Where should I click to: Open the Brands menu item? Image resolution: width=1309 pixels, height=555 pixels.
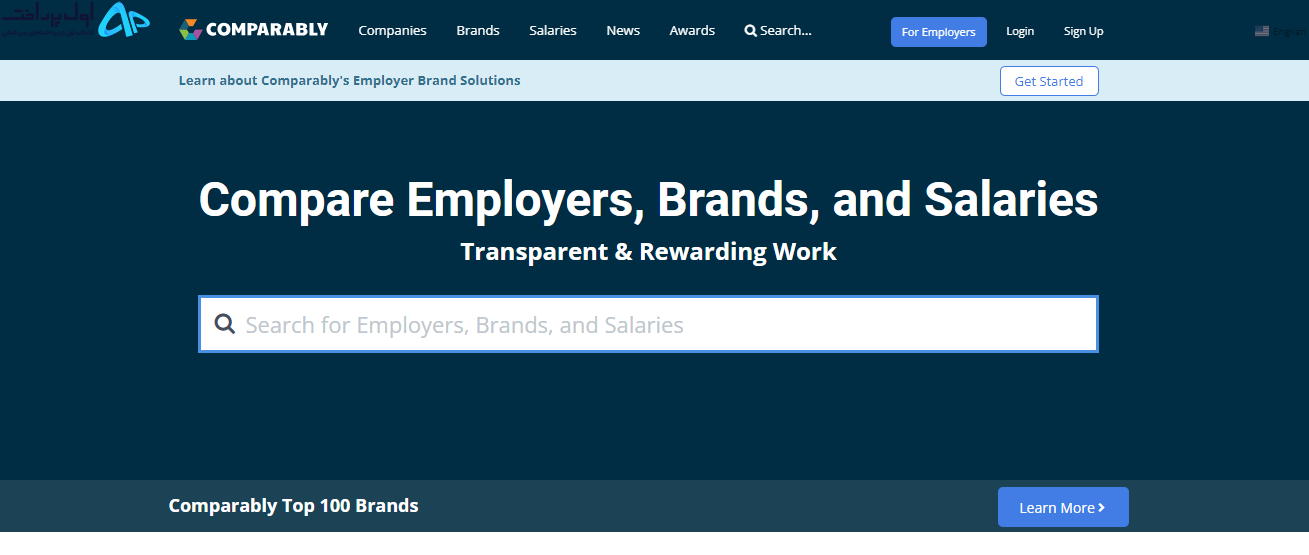[x=478, y=30]
